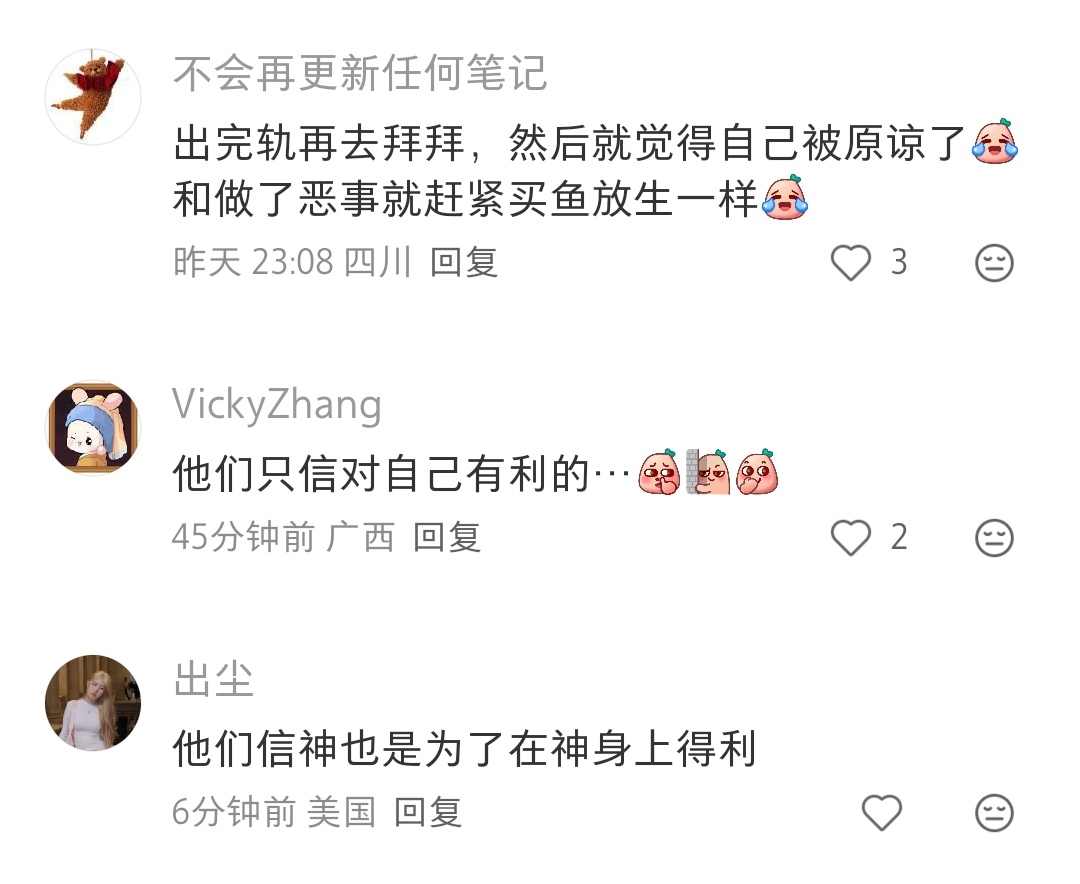Open username 出尘
The image size is (1080, 884).
tap(214, 679)
